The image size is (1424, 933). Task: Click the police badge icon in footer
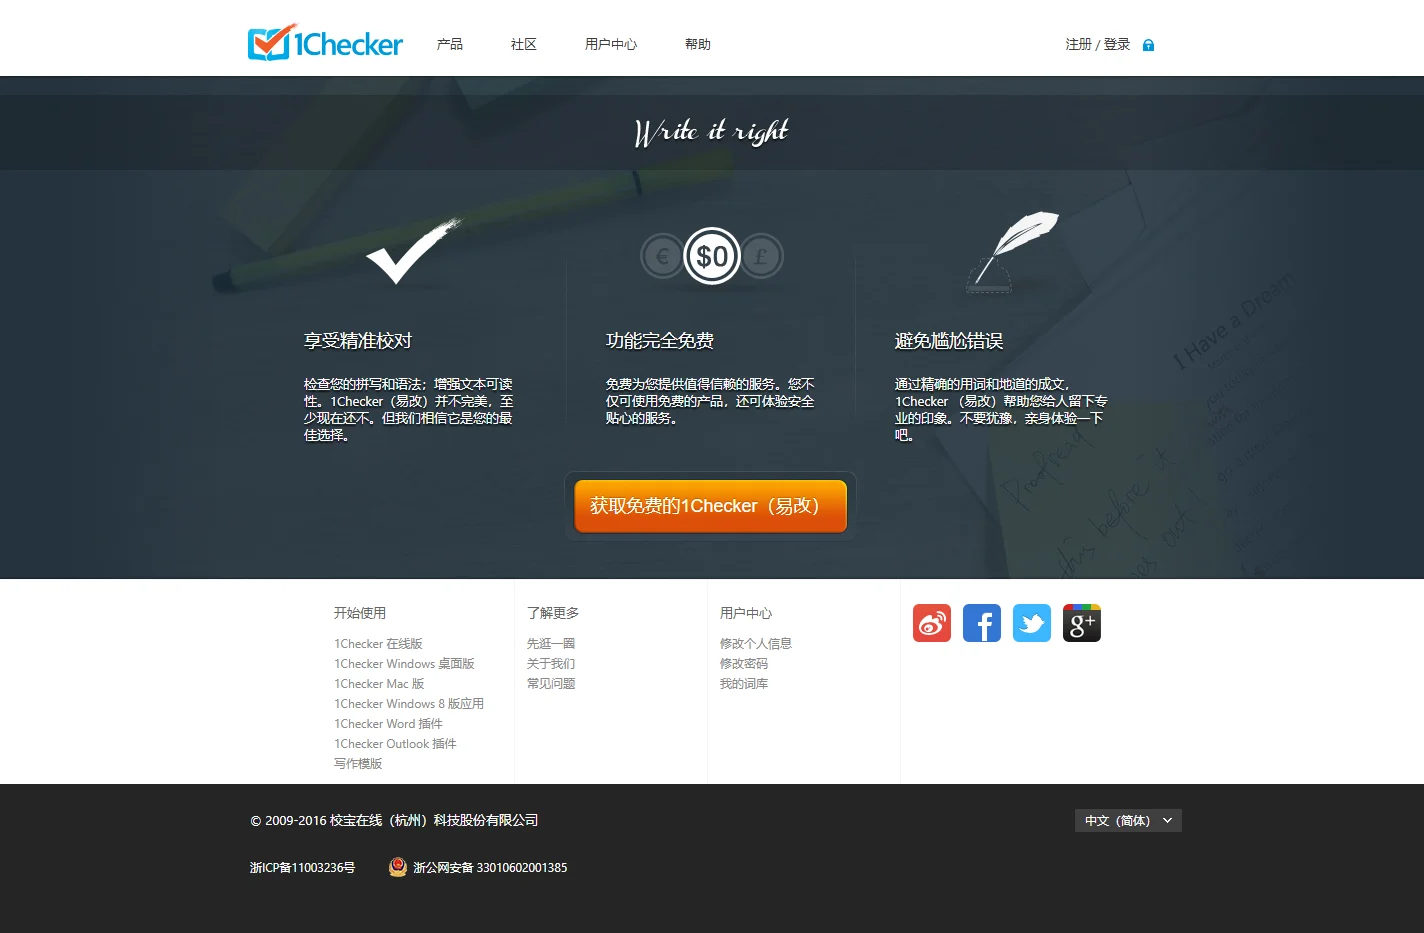click(x=398, y=867)
